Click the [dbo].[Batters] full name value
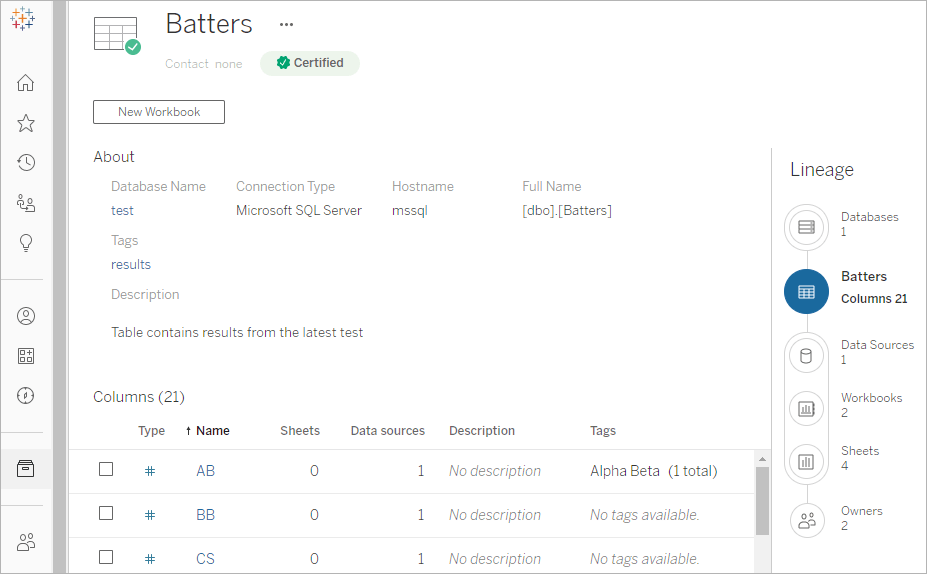This screenshot has height=574, width=927. click(566, 210)
